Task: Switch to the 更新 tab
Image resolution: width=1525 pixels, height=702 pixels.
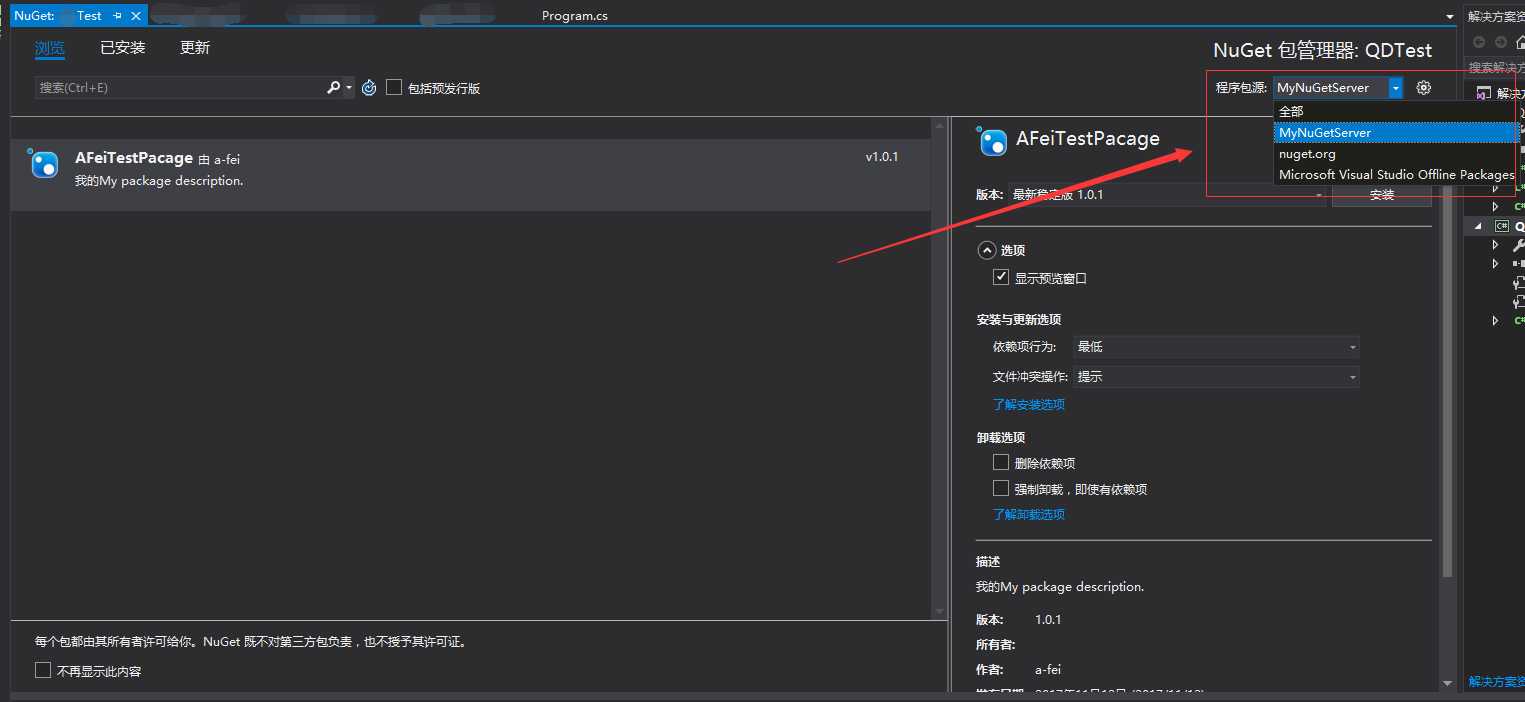Action: pyautogui.click(x=195, y=48)
